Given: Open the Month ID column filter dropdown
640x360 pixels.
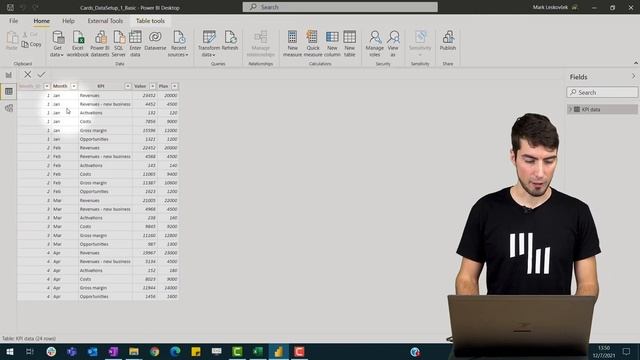Looking at the screenshot, I should [47, 86].
